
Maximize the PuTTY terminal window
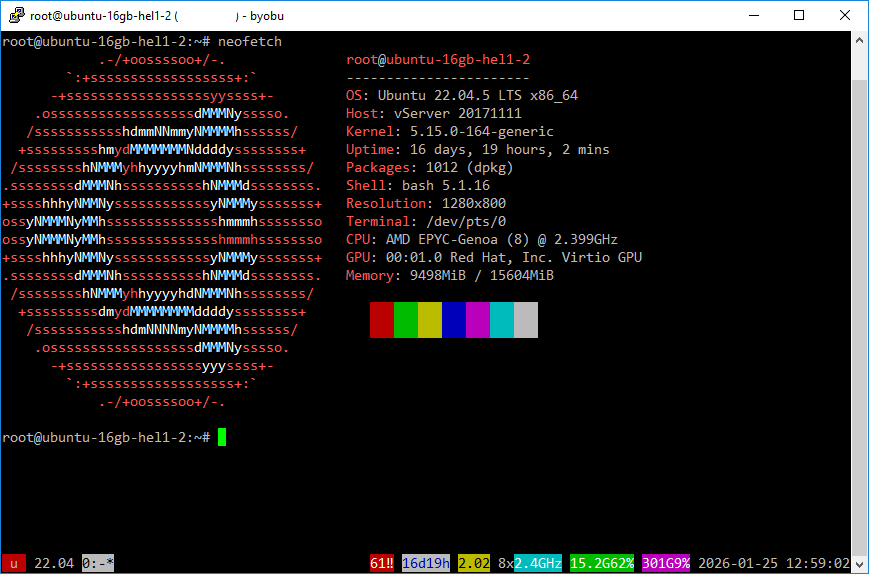[x=798, y=16]
